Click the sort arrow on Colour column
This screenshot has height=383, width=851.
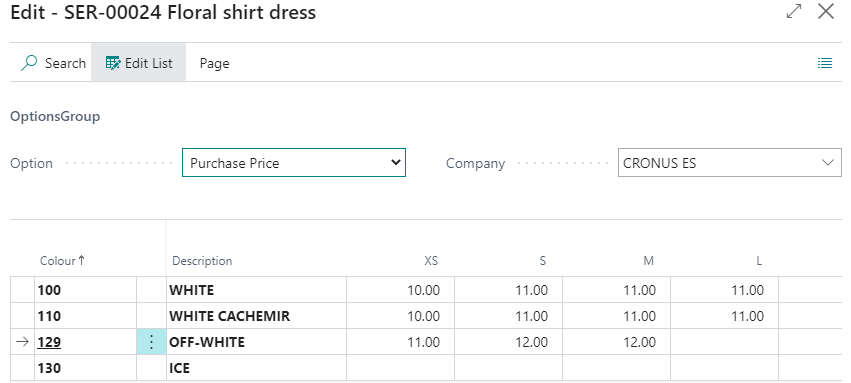click(x=81, y=260)
